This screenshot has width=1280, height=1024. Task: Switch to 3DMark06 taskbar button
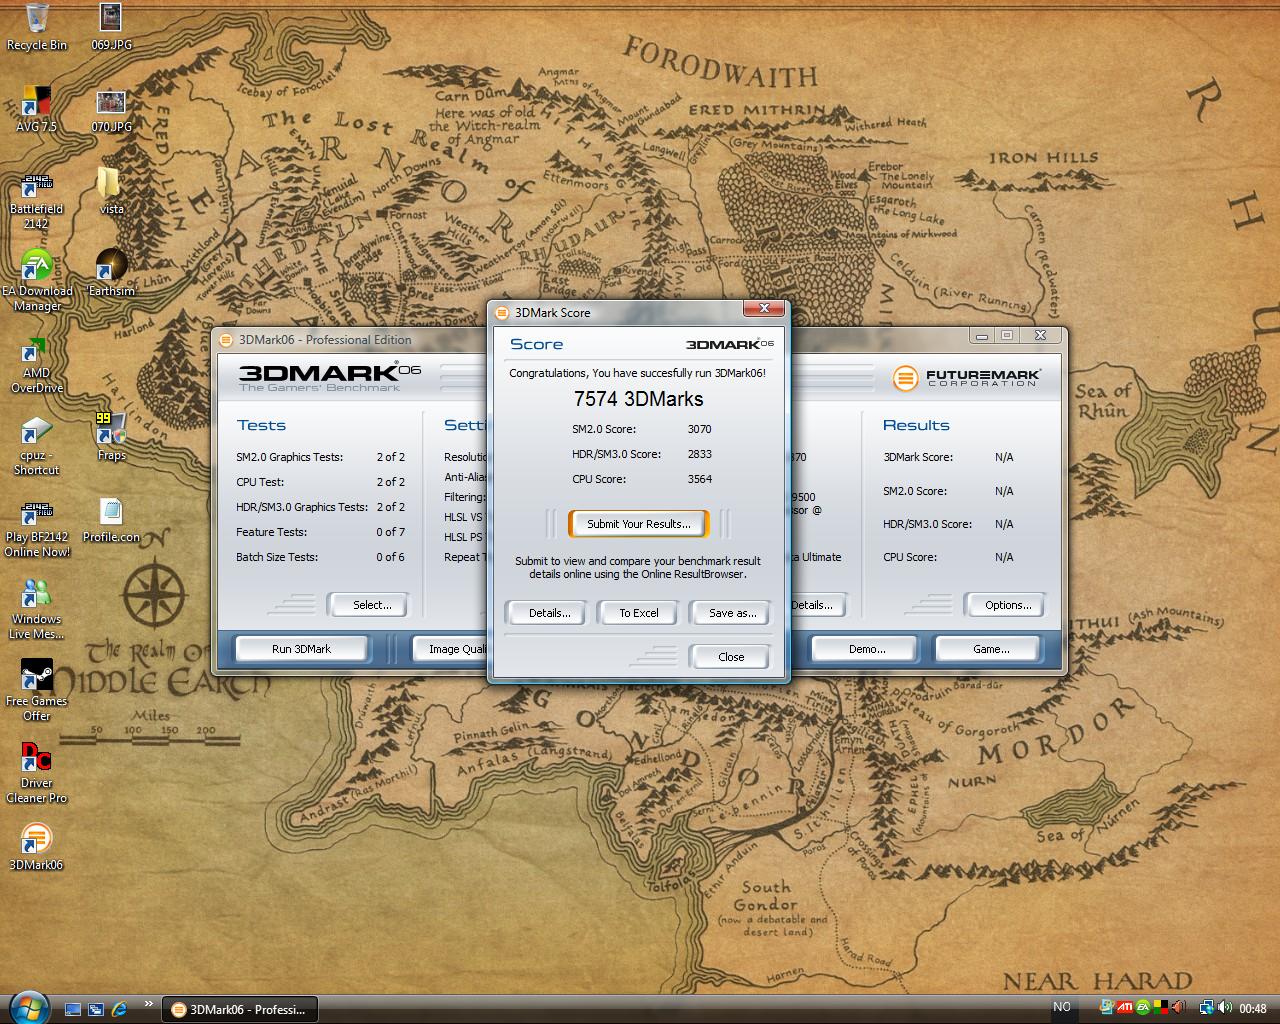pyautogui.click(x=240, y=1009)
